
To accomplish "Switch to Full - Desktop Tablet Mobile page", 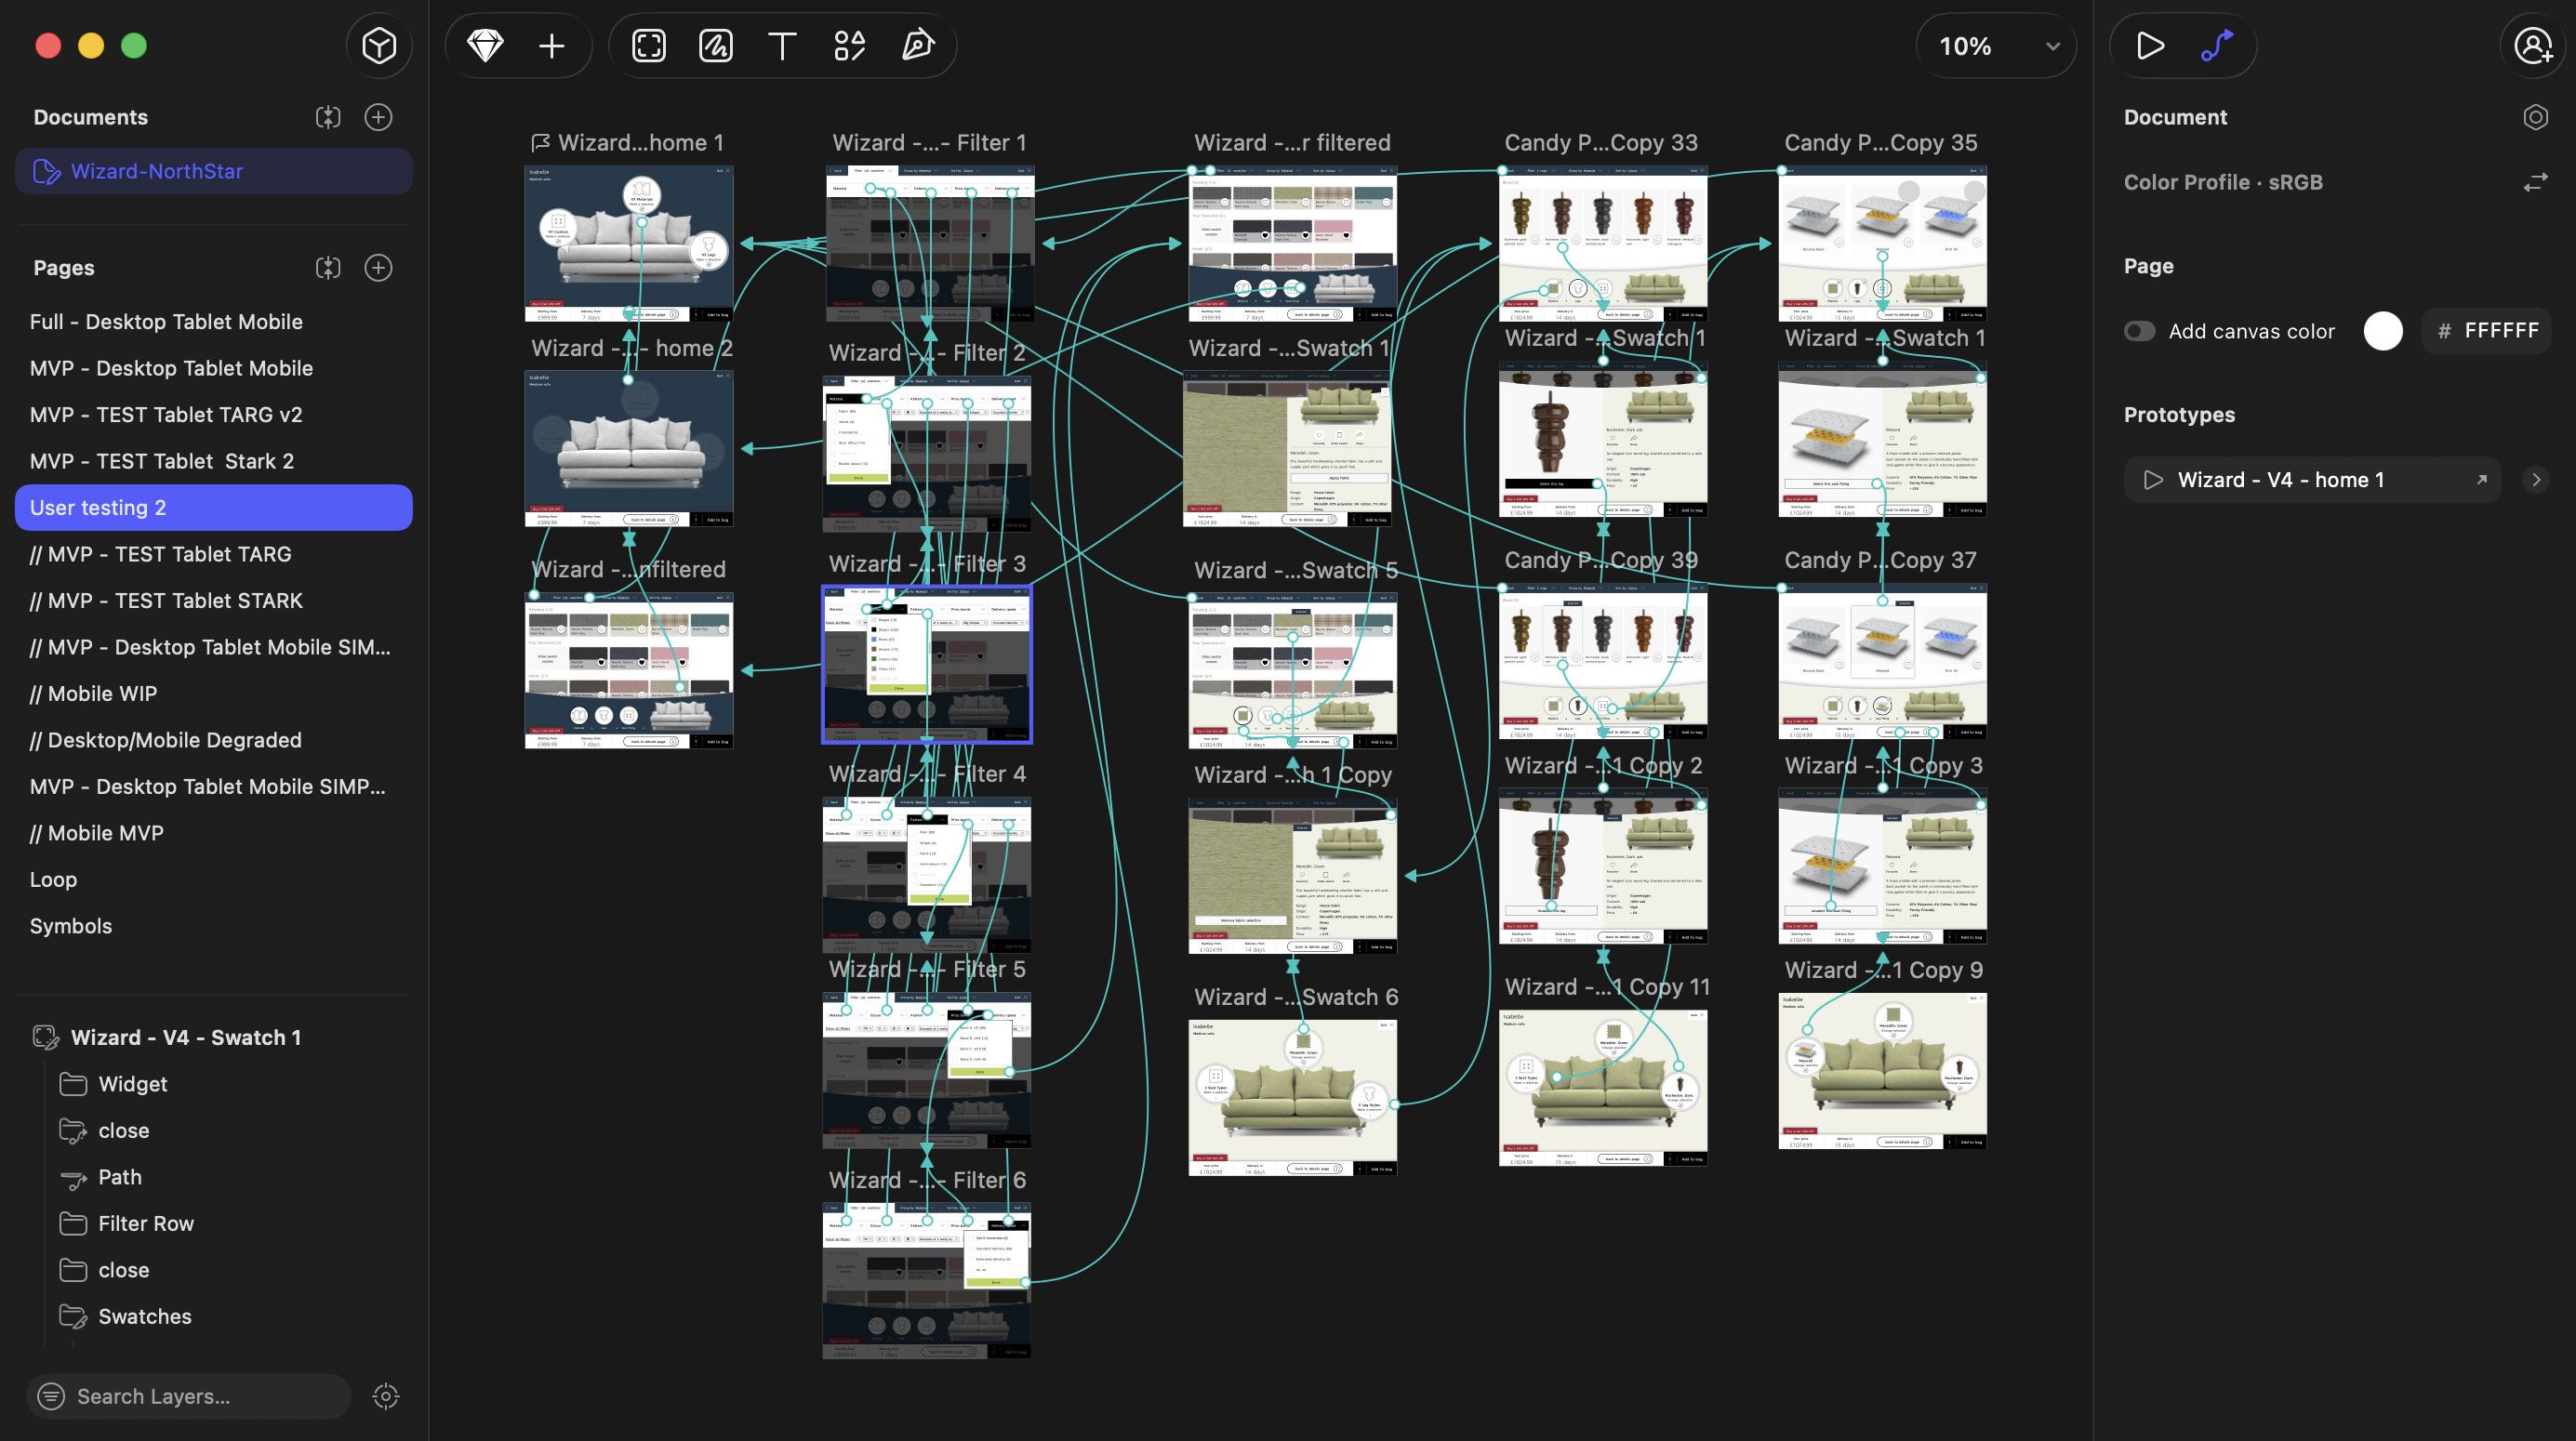I will (x=213, y=322).
